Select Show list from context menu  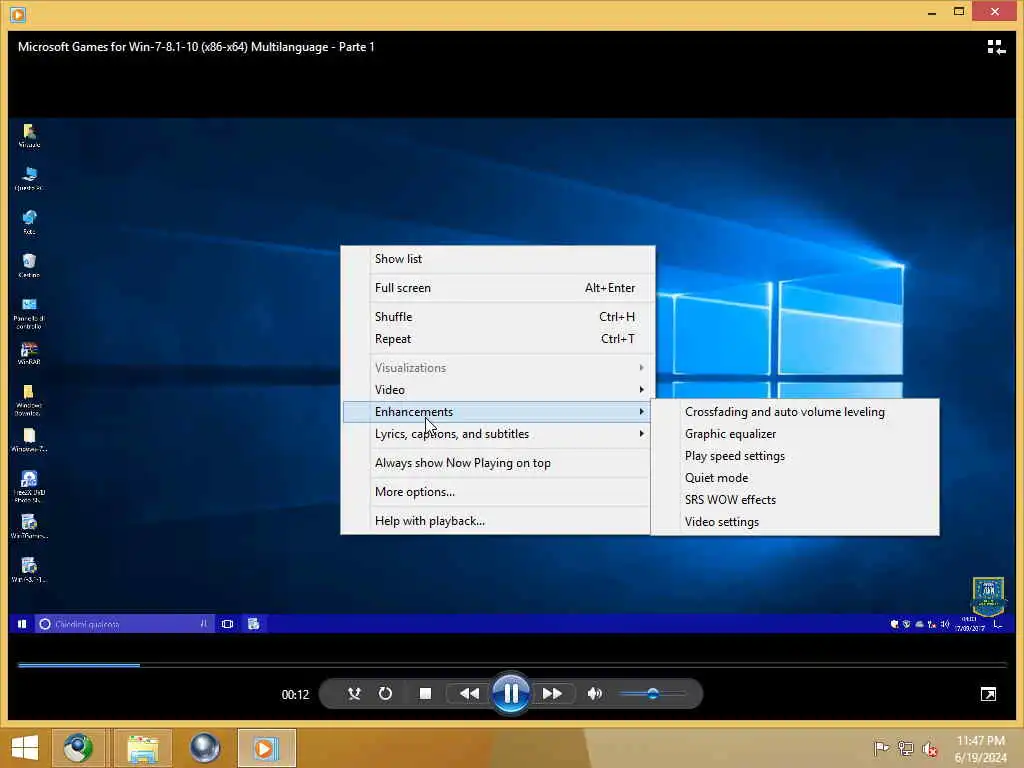[498, 259]
